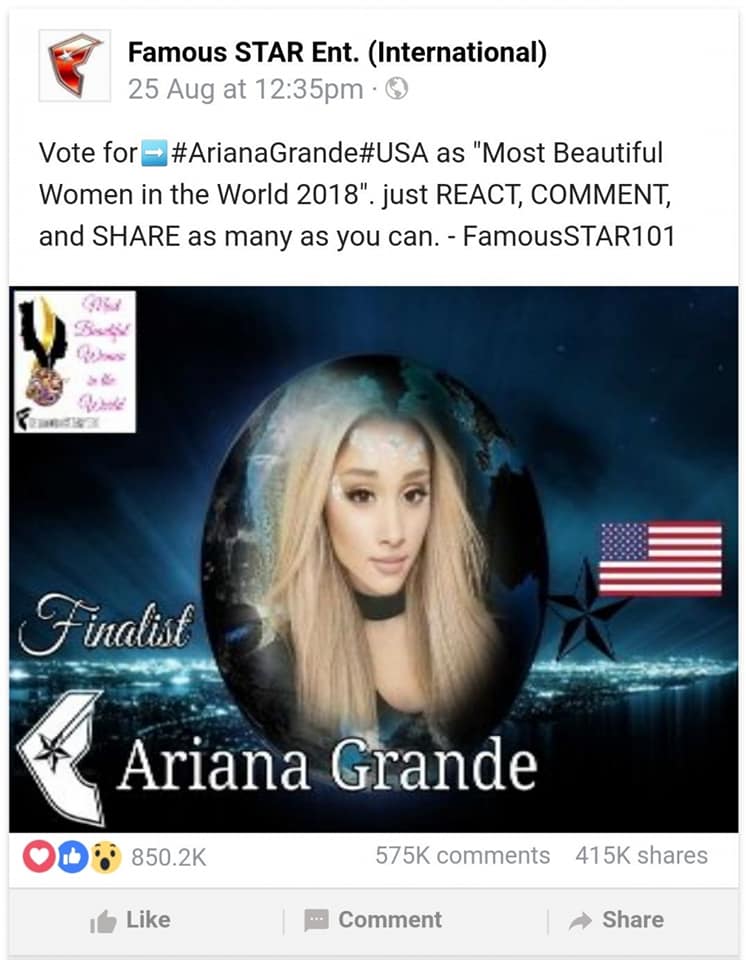Click the heart love reaction icon
The height and width of the screenshot is (960, 746).
coord(39,856)
